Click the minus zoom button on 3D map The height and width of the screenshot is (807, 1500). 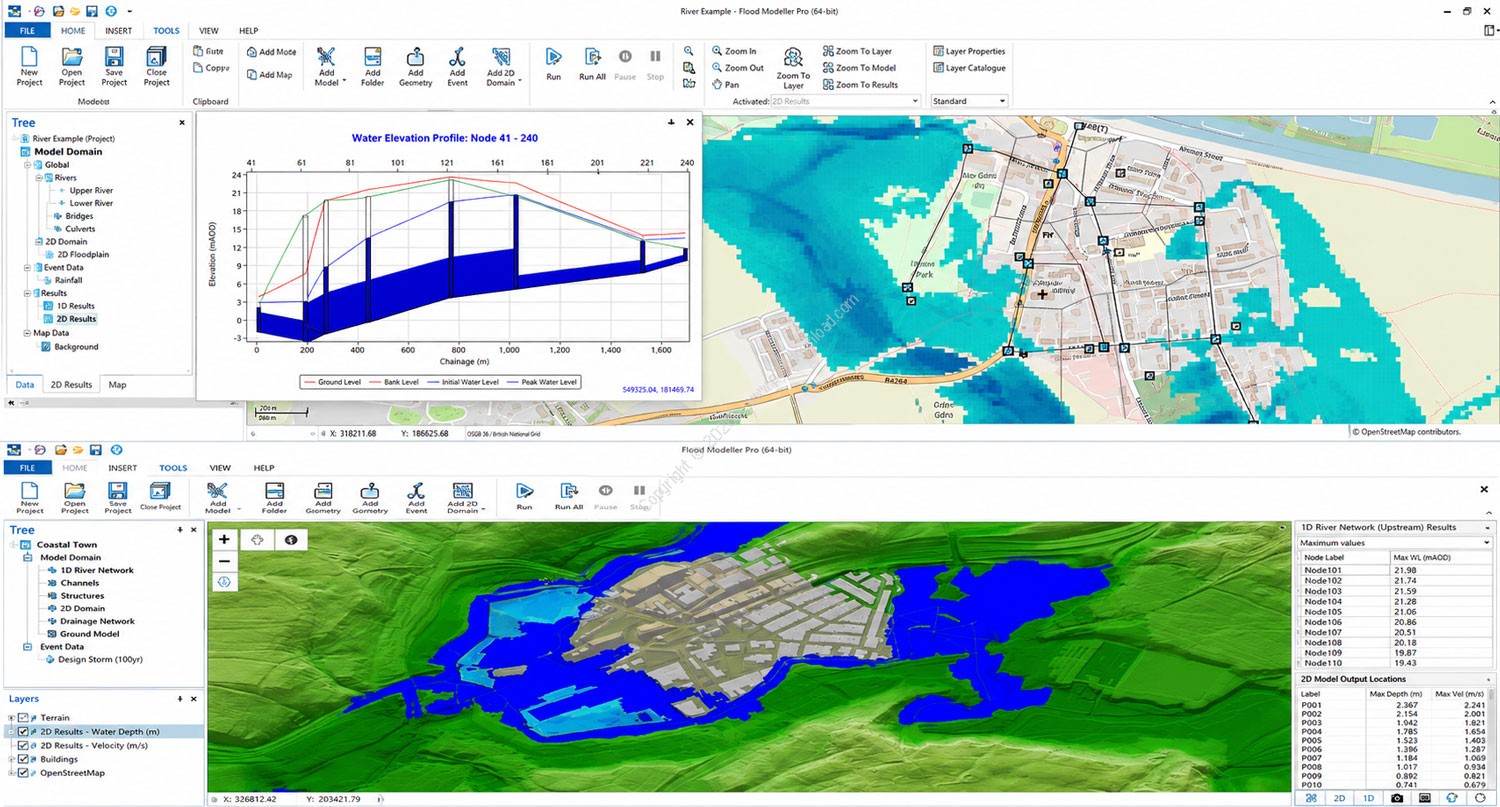pos(224,561)
